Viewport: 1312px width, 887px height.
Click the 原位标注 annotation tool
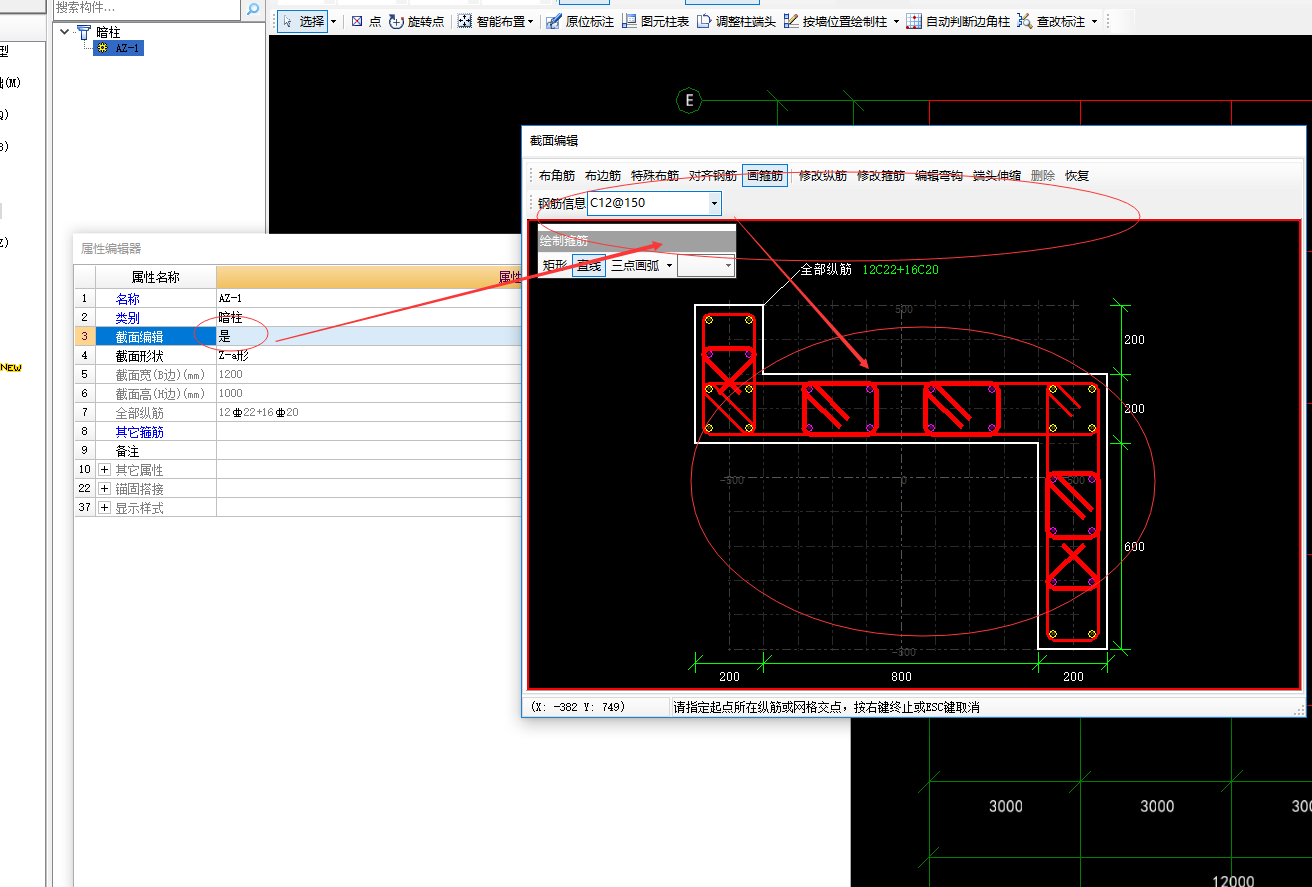tap(580, 21)
